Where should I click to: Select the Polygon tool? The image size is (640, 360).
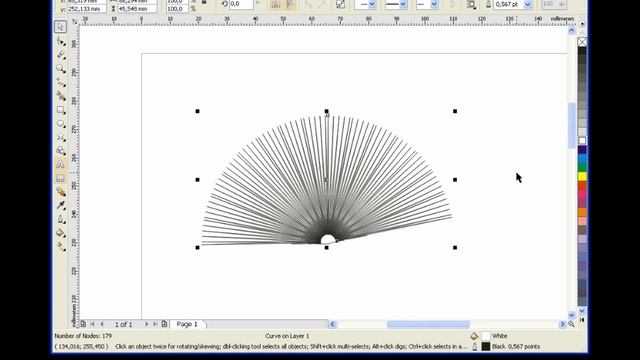pos(61,137)
